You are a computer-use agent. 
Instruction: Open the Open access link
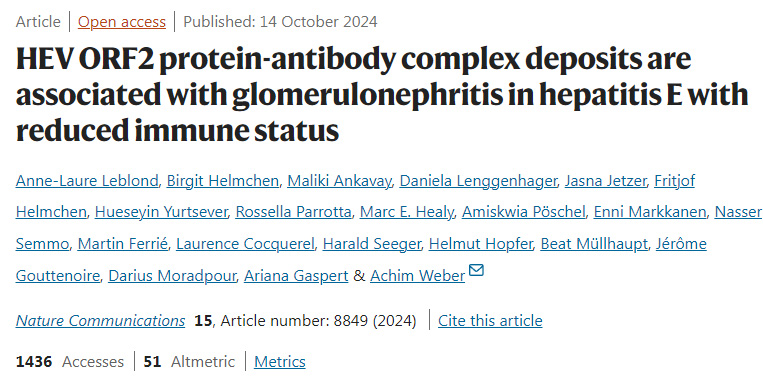tap(122, 22)
